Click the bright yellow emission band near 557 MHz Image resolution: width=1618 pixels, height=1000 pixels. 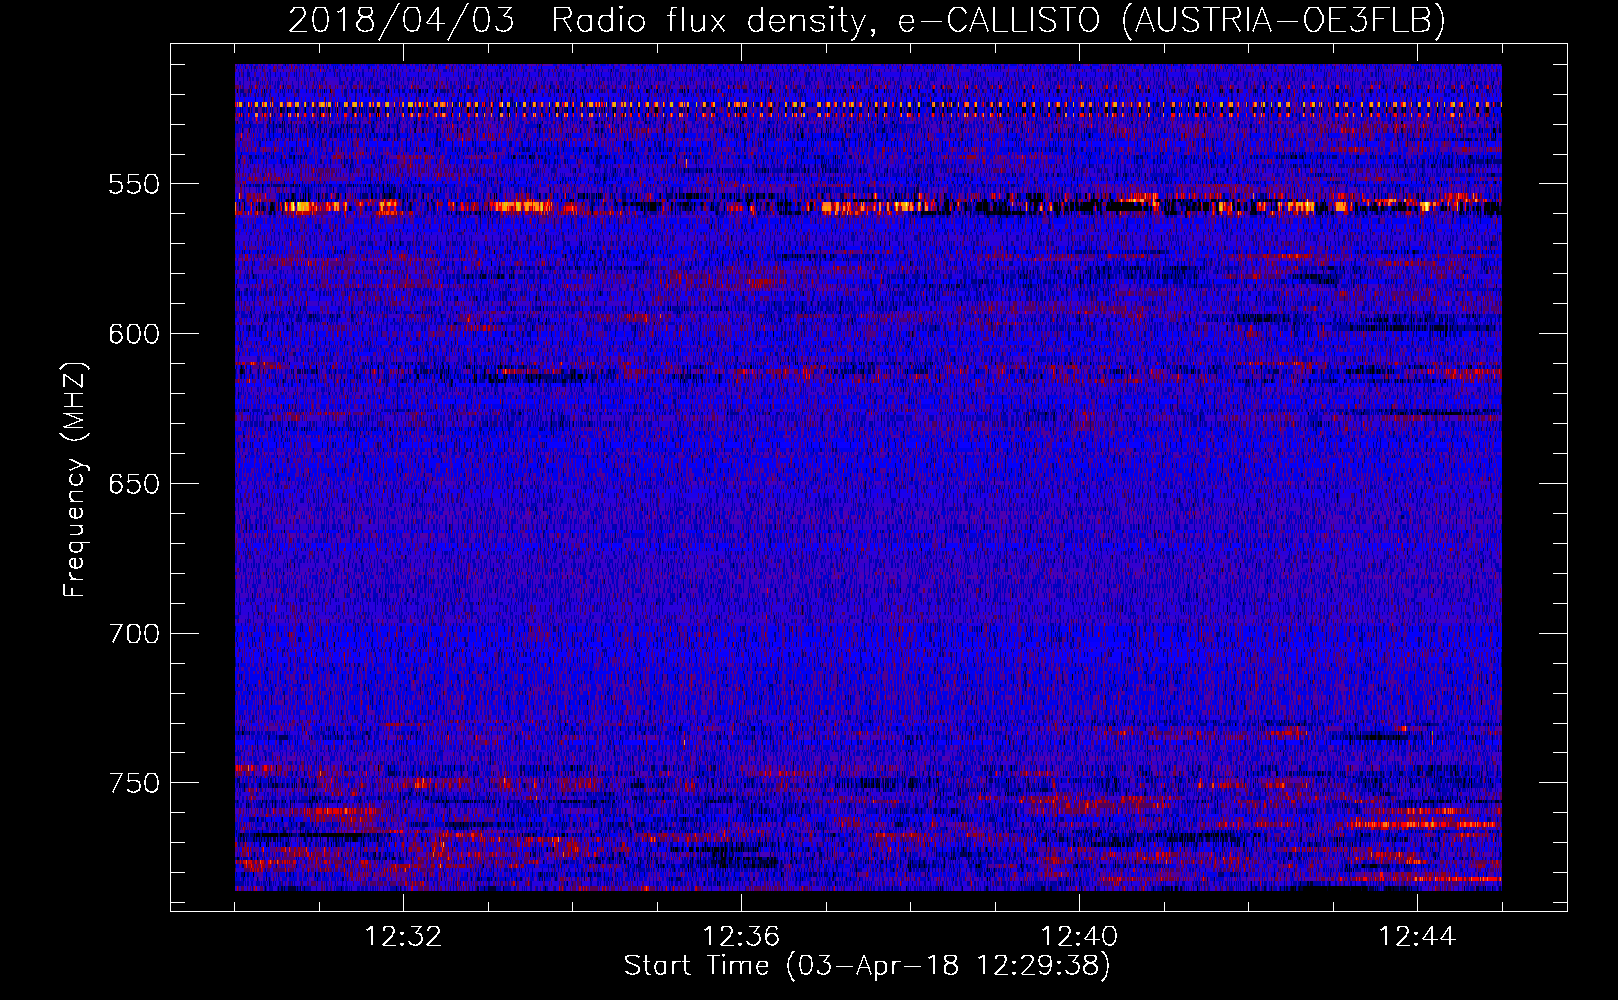(868, 207)
